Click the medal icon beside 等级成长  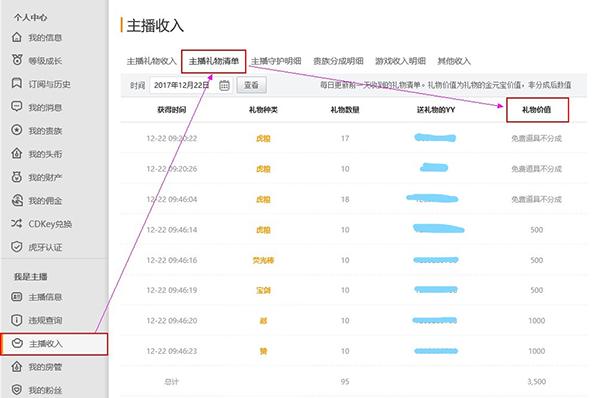point(16,60)
